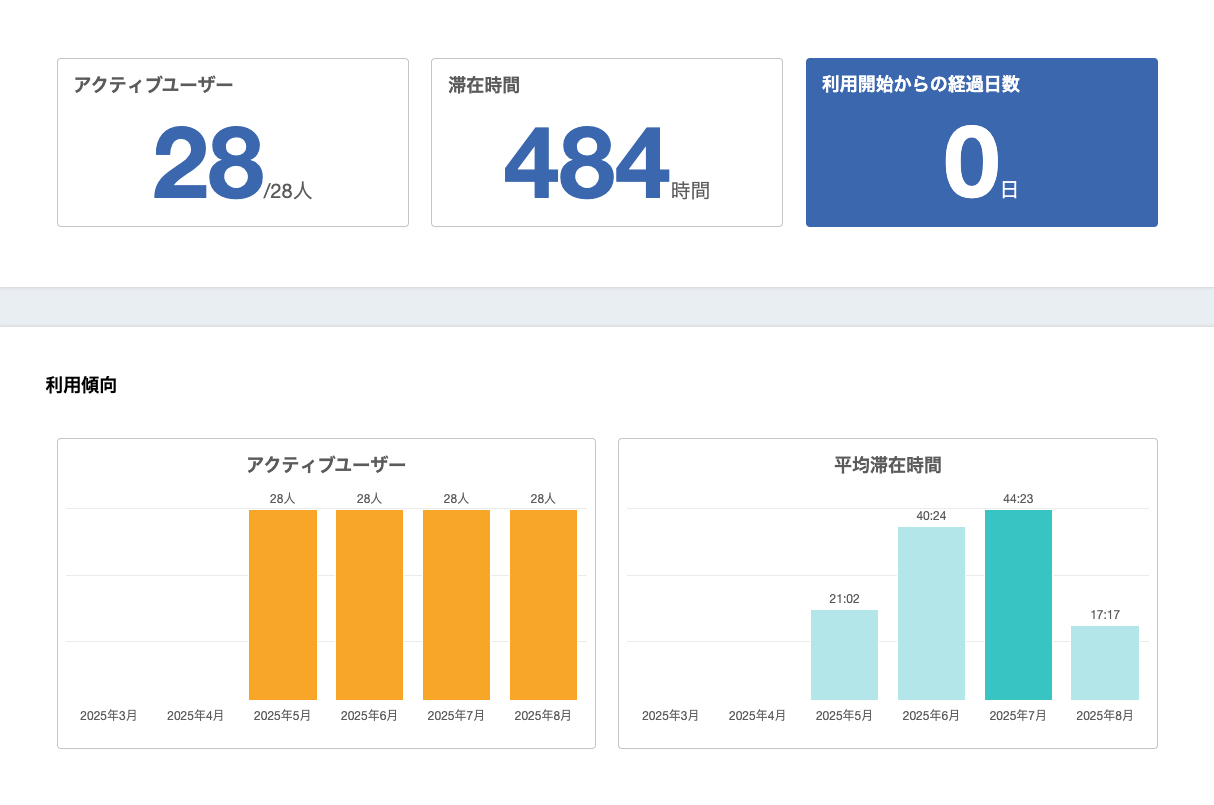Select the highlighted 44:23 bar for 2025年7月

[1018, 605]
